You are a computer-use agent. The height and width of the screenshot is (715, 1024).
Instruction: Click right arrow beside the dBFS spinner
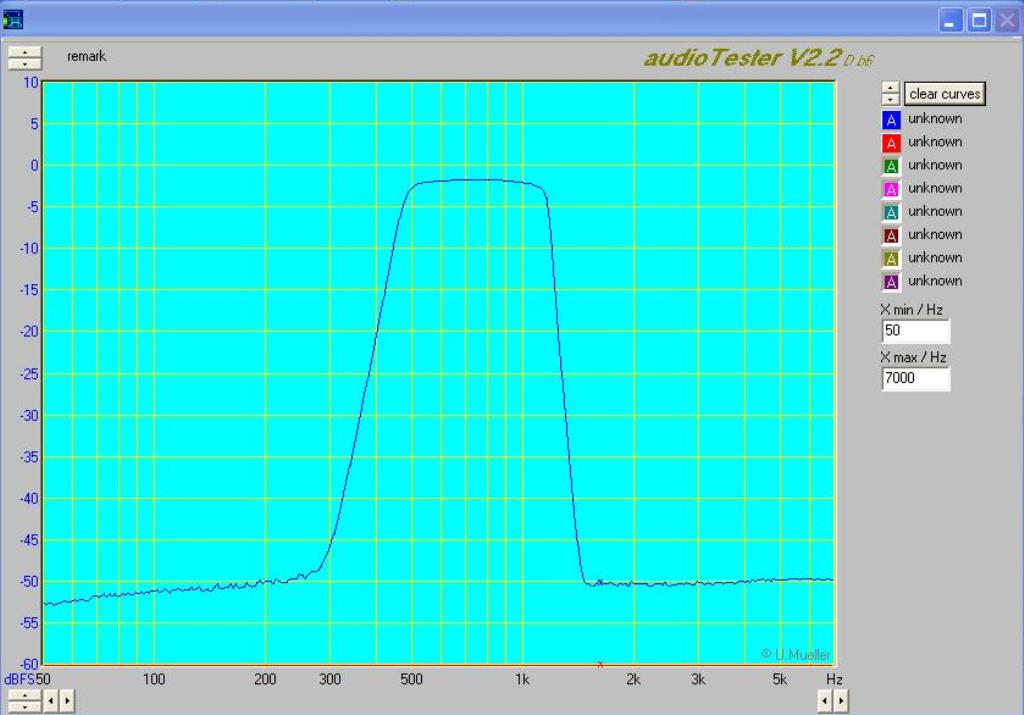point(67,701)
